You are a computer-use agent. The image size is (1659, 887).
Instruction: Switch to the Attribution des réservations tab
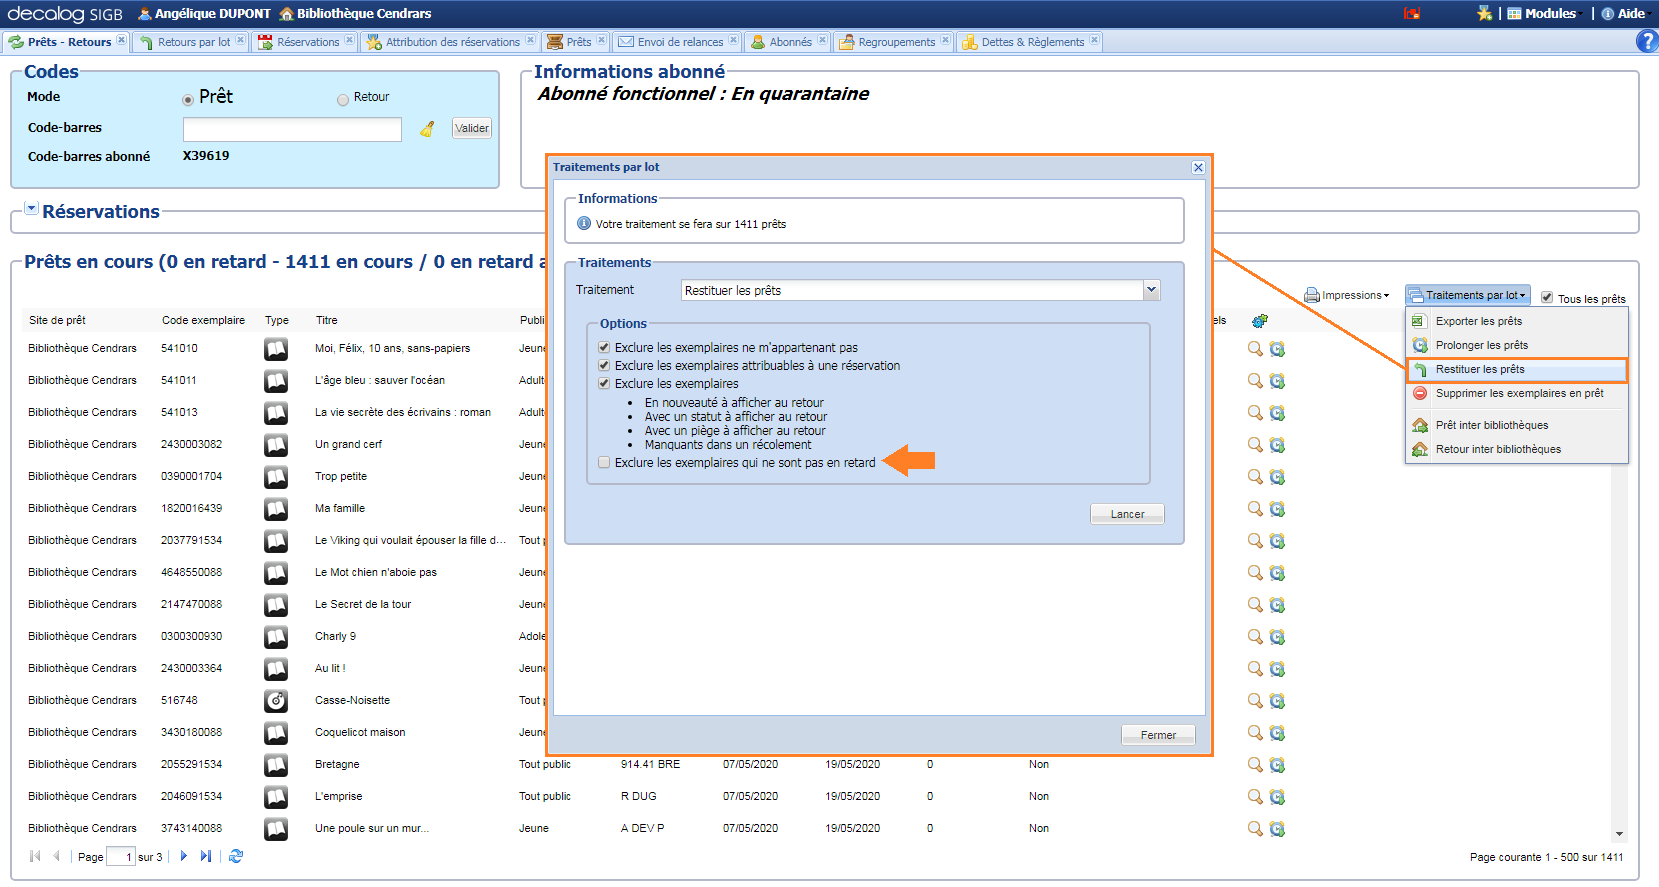coord(451,42)
